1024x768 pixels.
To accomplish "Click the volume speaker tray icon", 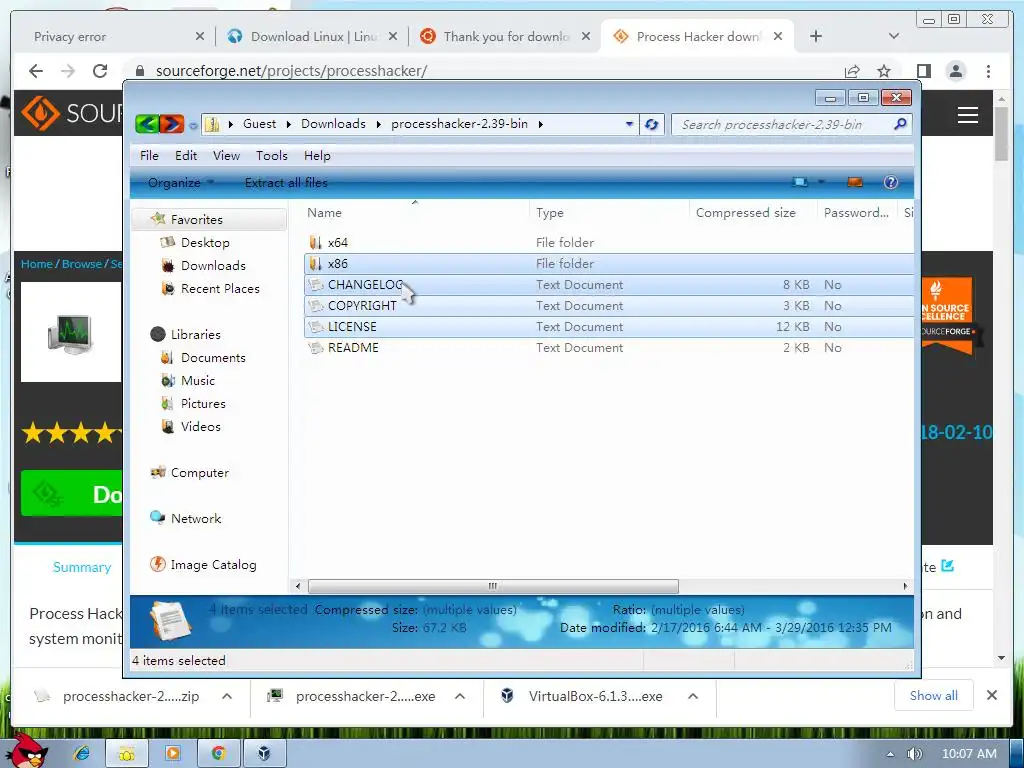I will pyautogui.click(x=914, y=754).
